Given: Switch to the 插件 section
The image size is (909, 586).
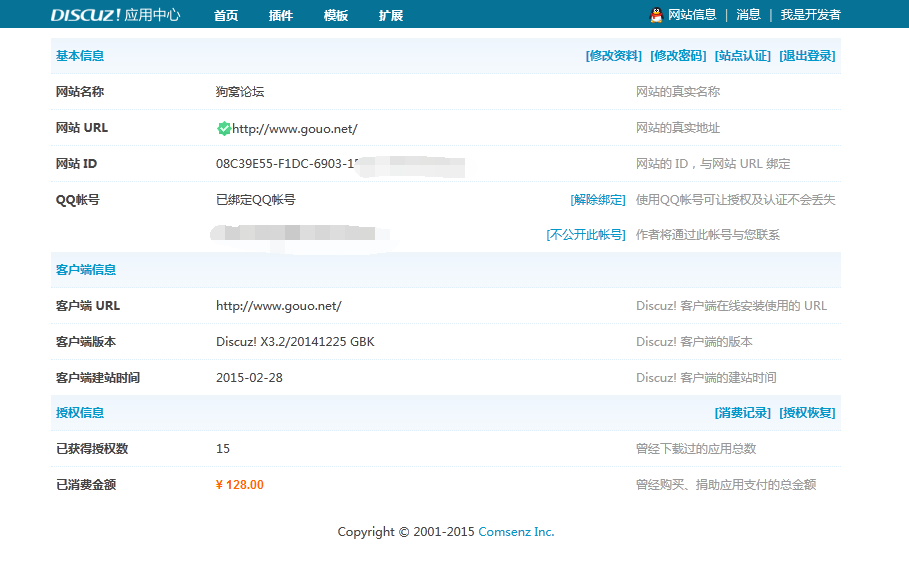Looking at the screenshot, I should click(x=280, y=15).
